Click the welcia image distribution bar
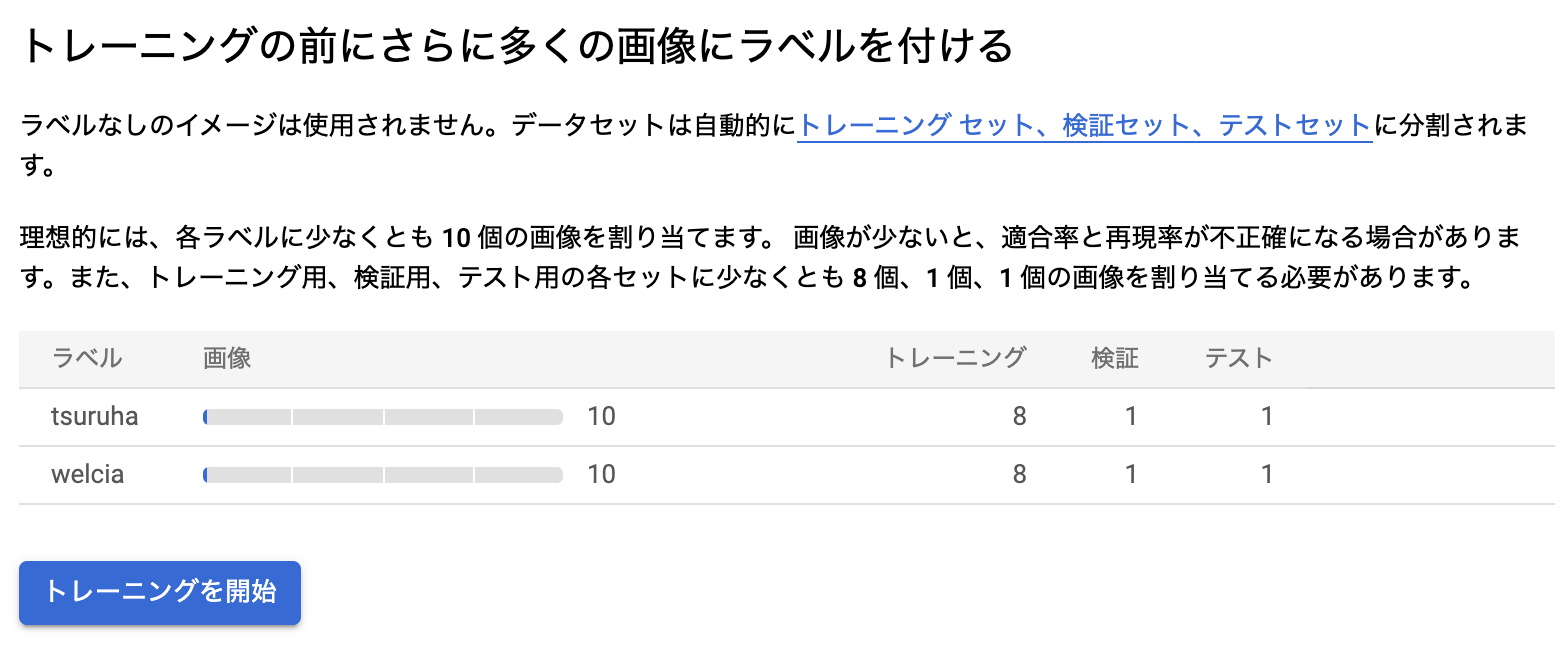Screen dimensions: 1564x653 tap(383, 474)
